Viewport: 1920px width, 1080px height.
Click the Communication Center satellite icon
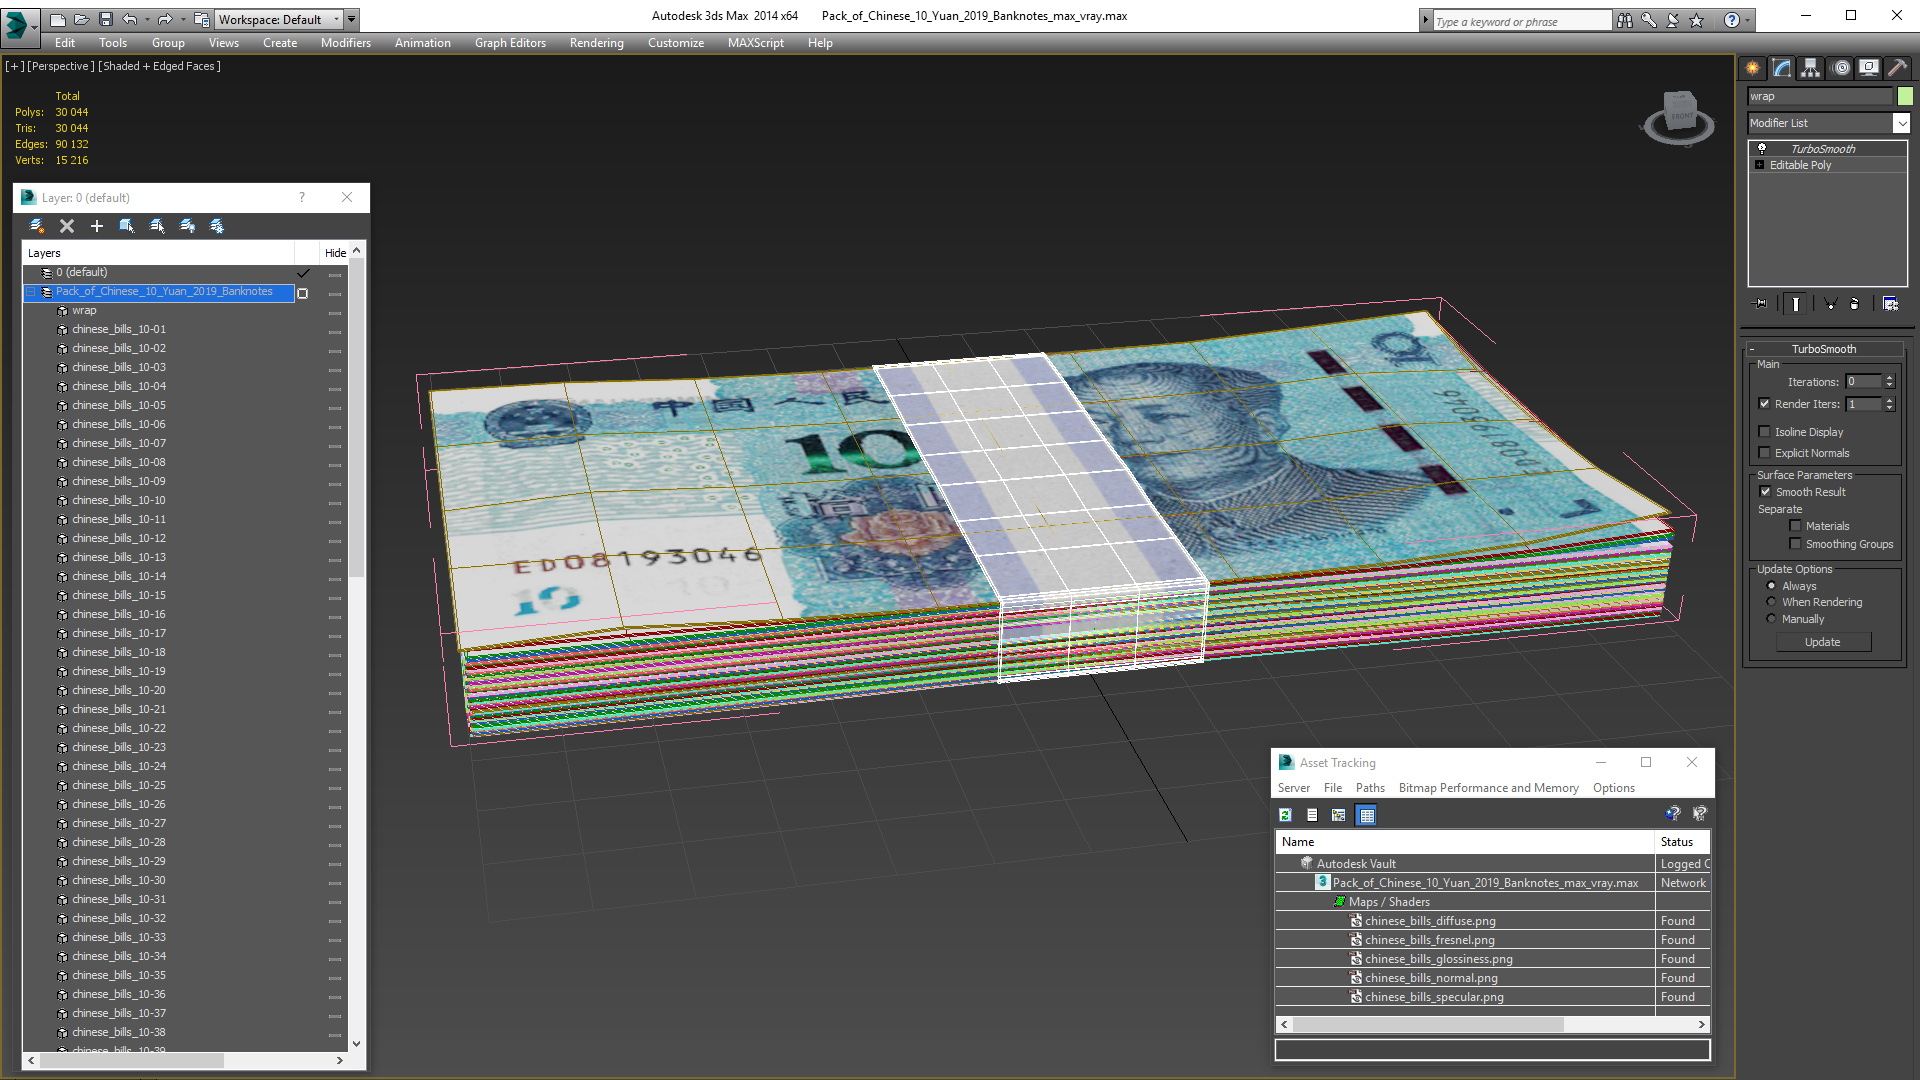tap(1673, 20)
